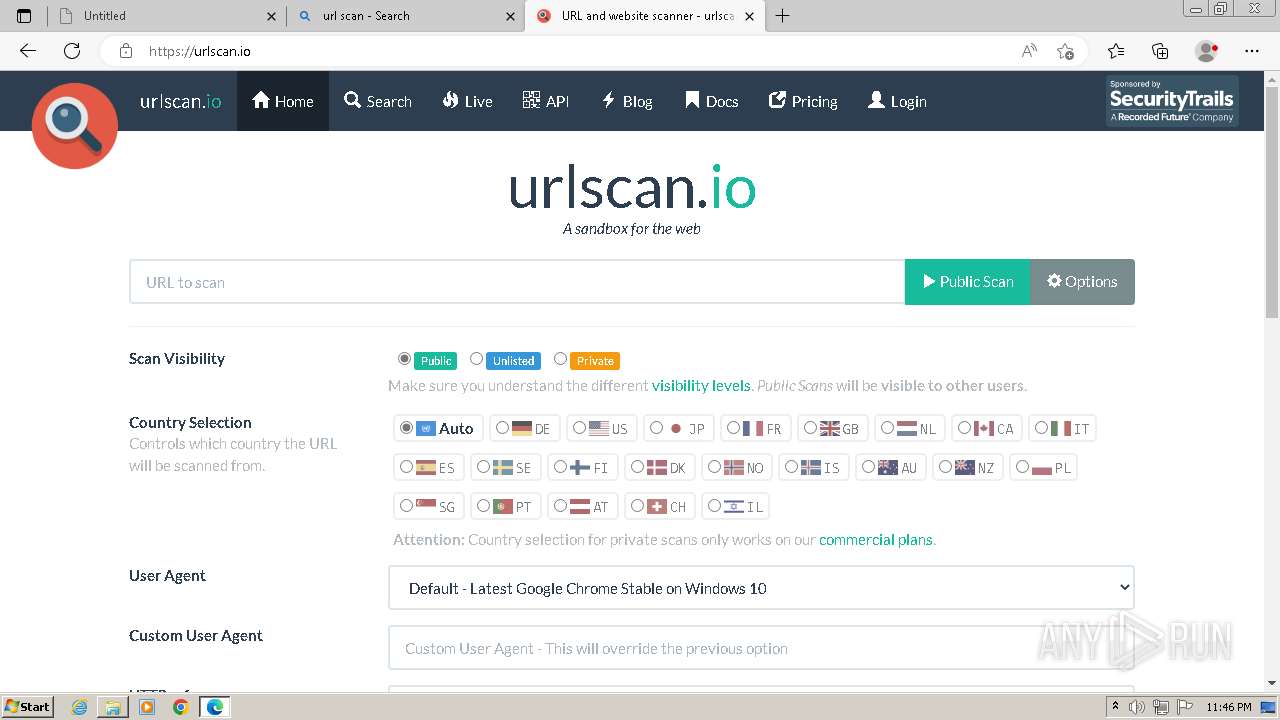Select NO country radio button
1280x720 pixels.
714,467
